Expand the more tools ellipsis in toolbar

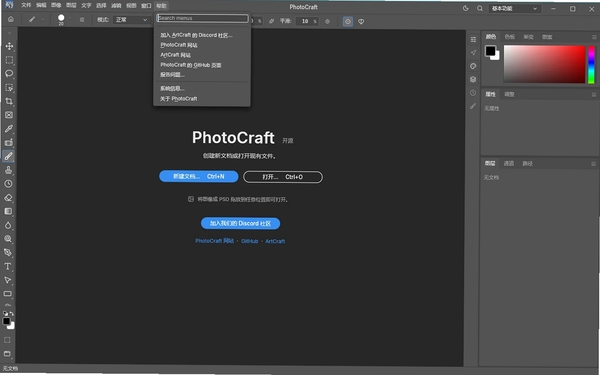(x=8, y=305)
